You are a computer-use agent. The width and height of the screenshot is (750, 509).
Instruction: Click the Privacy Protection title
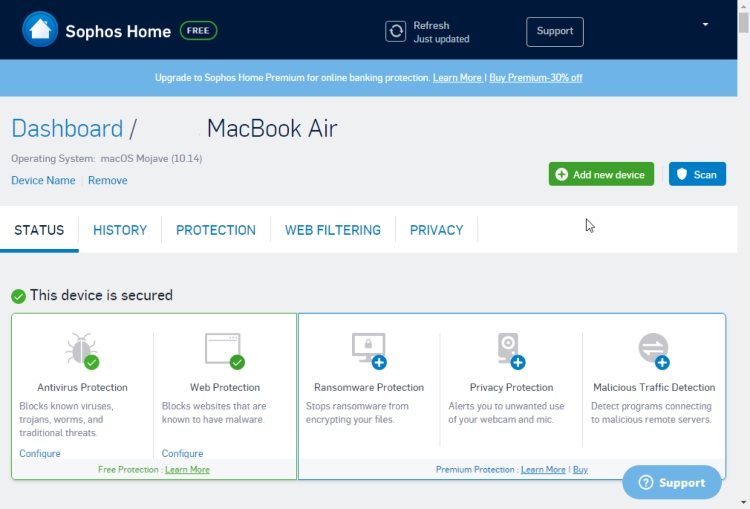tap(511, 387)
